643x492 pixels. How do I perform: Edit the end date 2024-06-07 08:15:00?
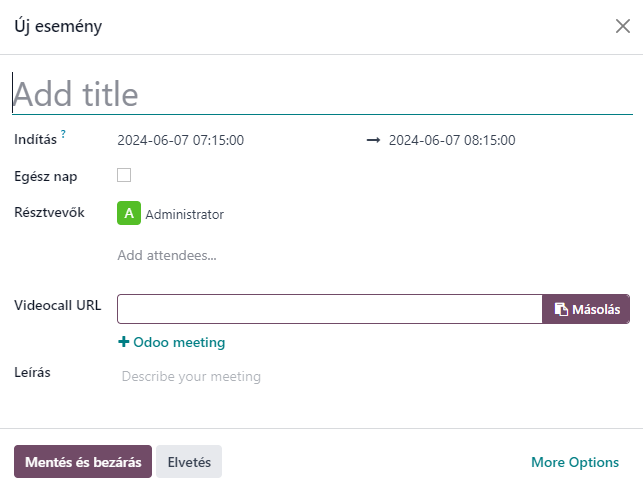click(452, 140)
